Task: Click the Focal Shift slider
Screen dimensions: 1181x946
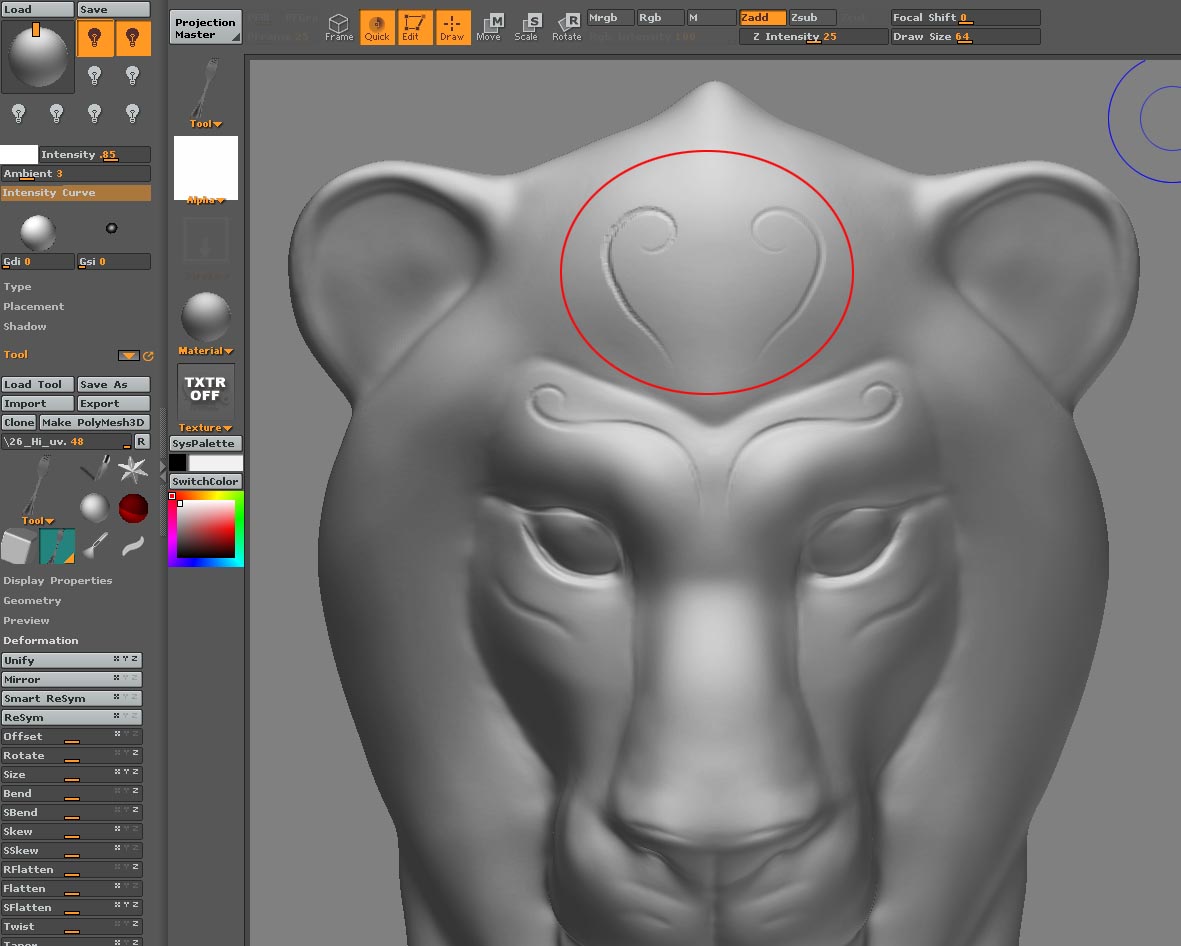Action: [965, 17]
